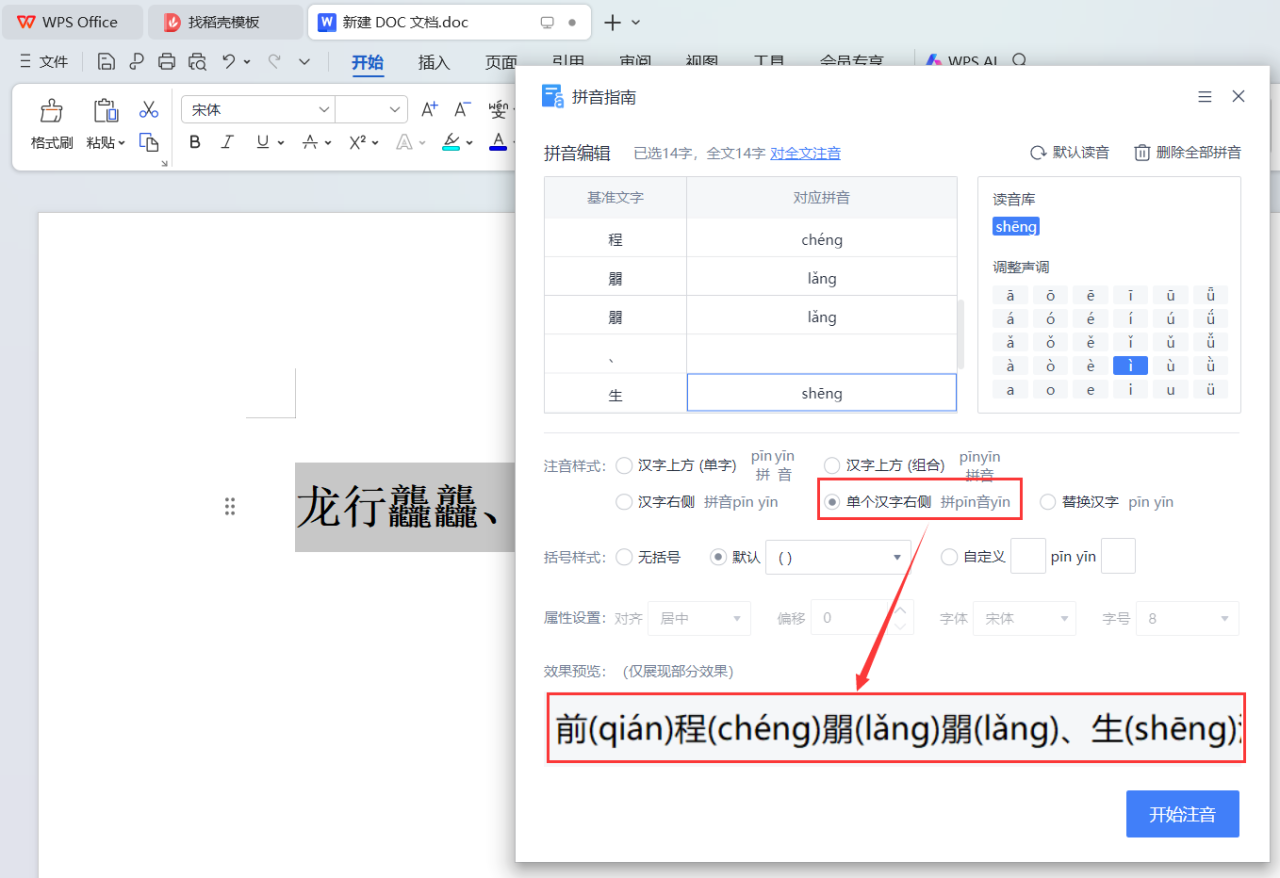The width and height of the screenshot is (1280, 878).
Task: Click the Print icon
Action: [167, 62]
